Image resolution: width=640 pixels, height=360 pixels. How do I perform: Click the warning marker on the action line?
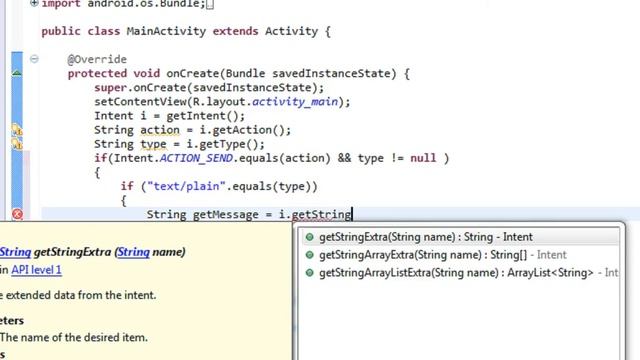click(17, 130)
